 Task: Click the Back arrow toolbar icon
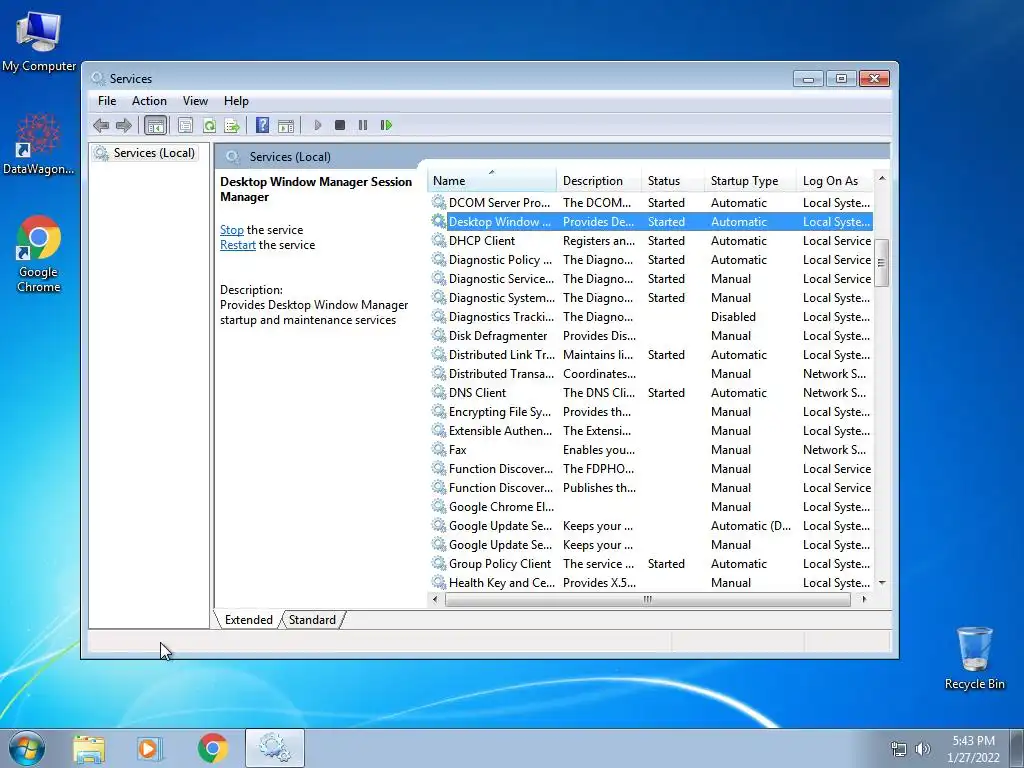(101, 125)
